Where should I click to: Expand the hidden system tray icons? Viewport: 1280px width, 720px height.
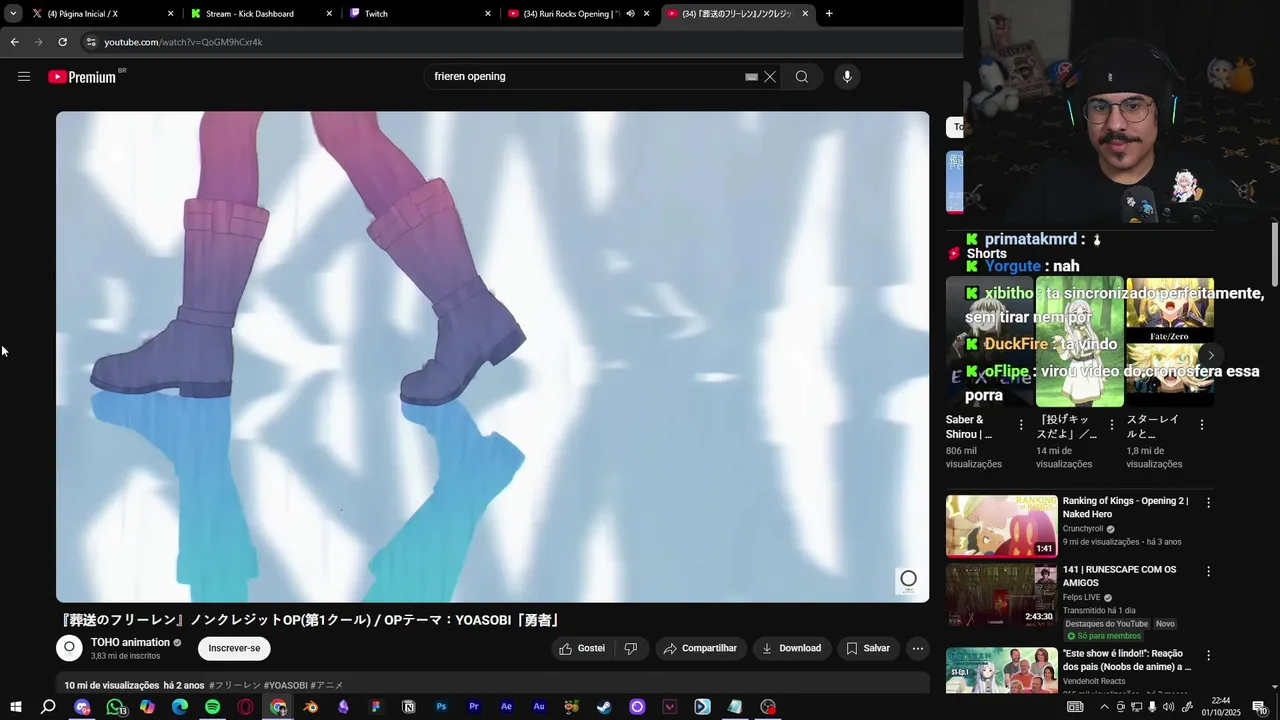tap(1104, 707)
